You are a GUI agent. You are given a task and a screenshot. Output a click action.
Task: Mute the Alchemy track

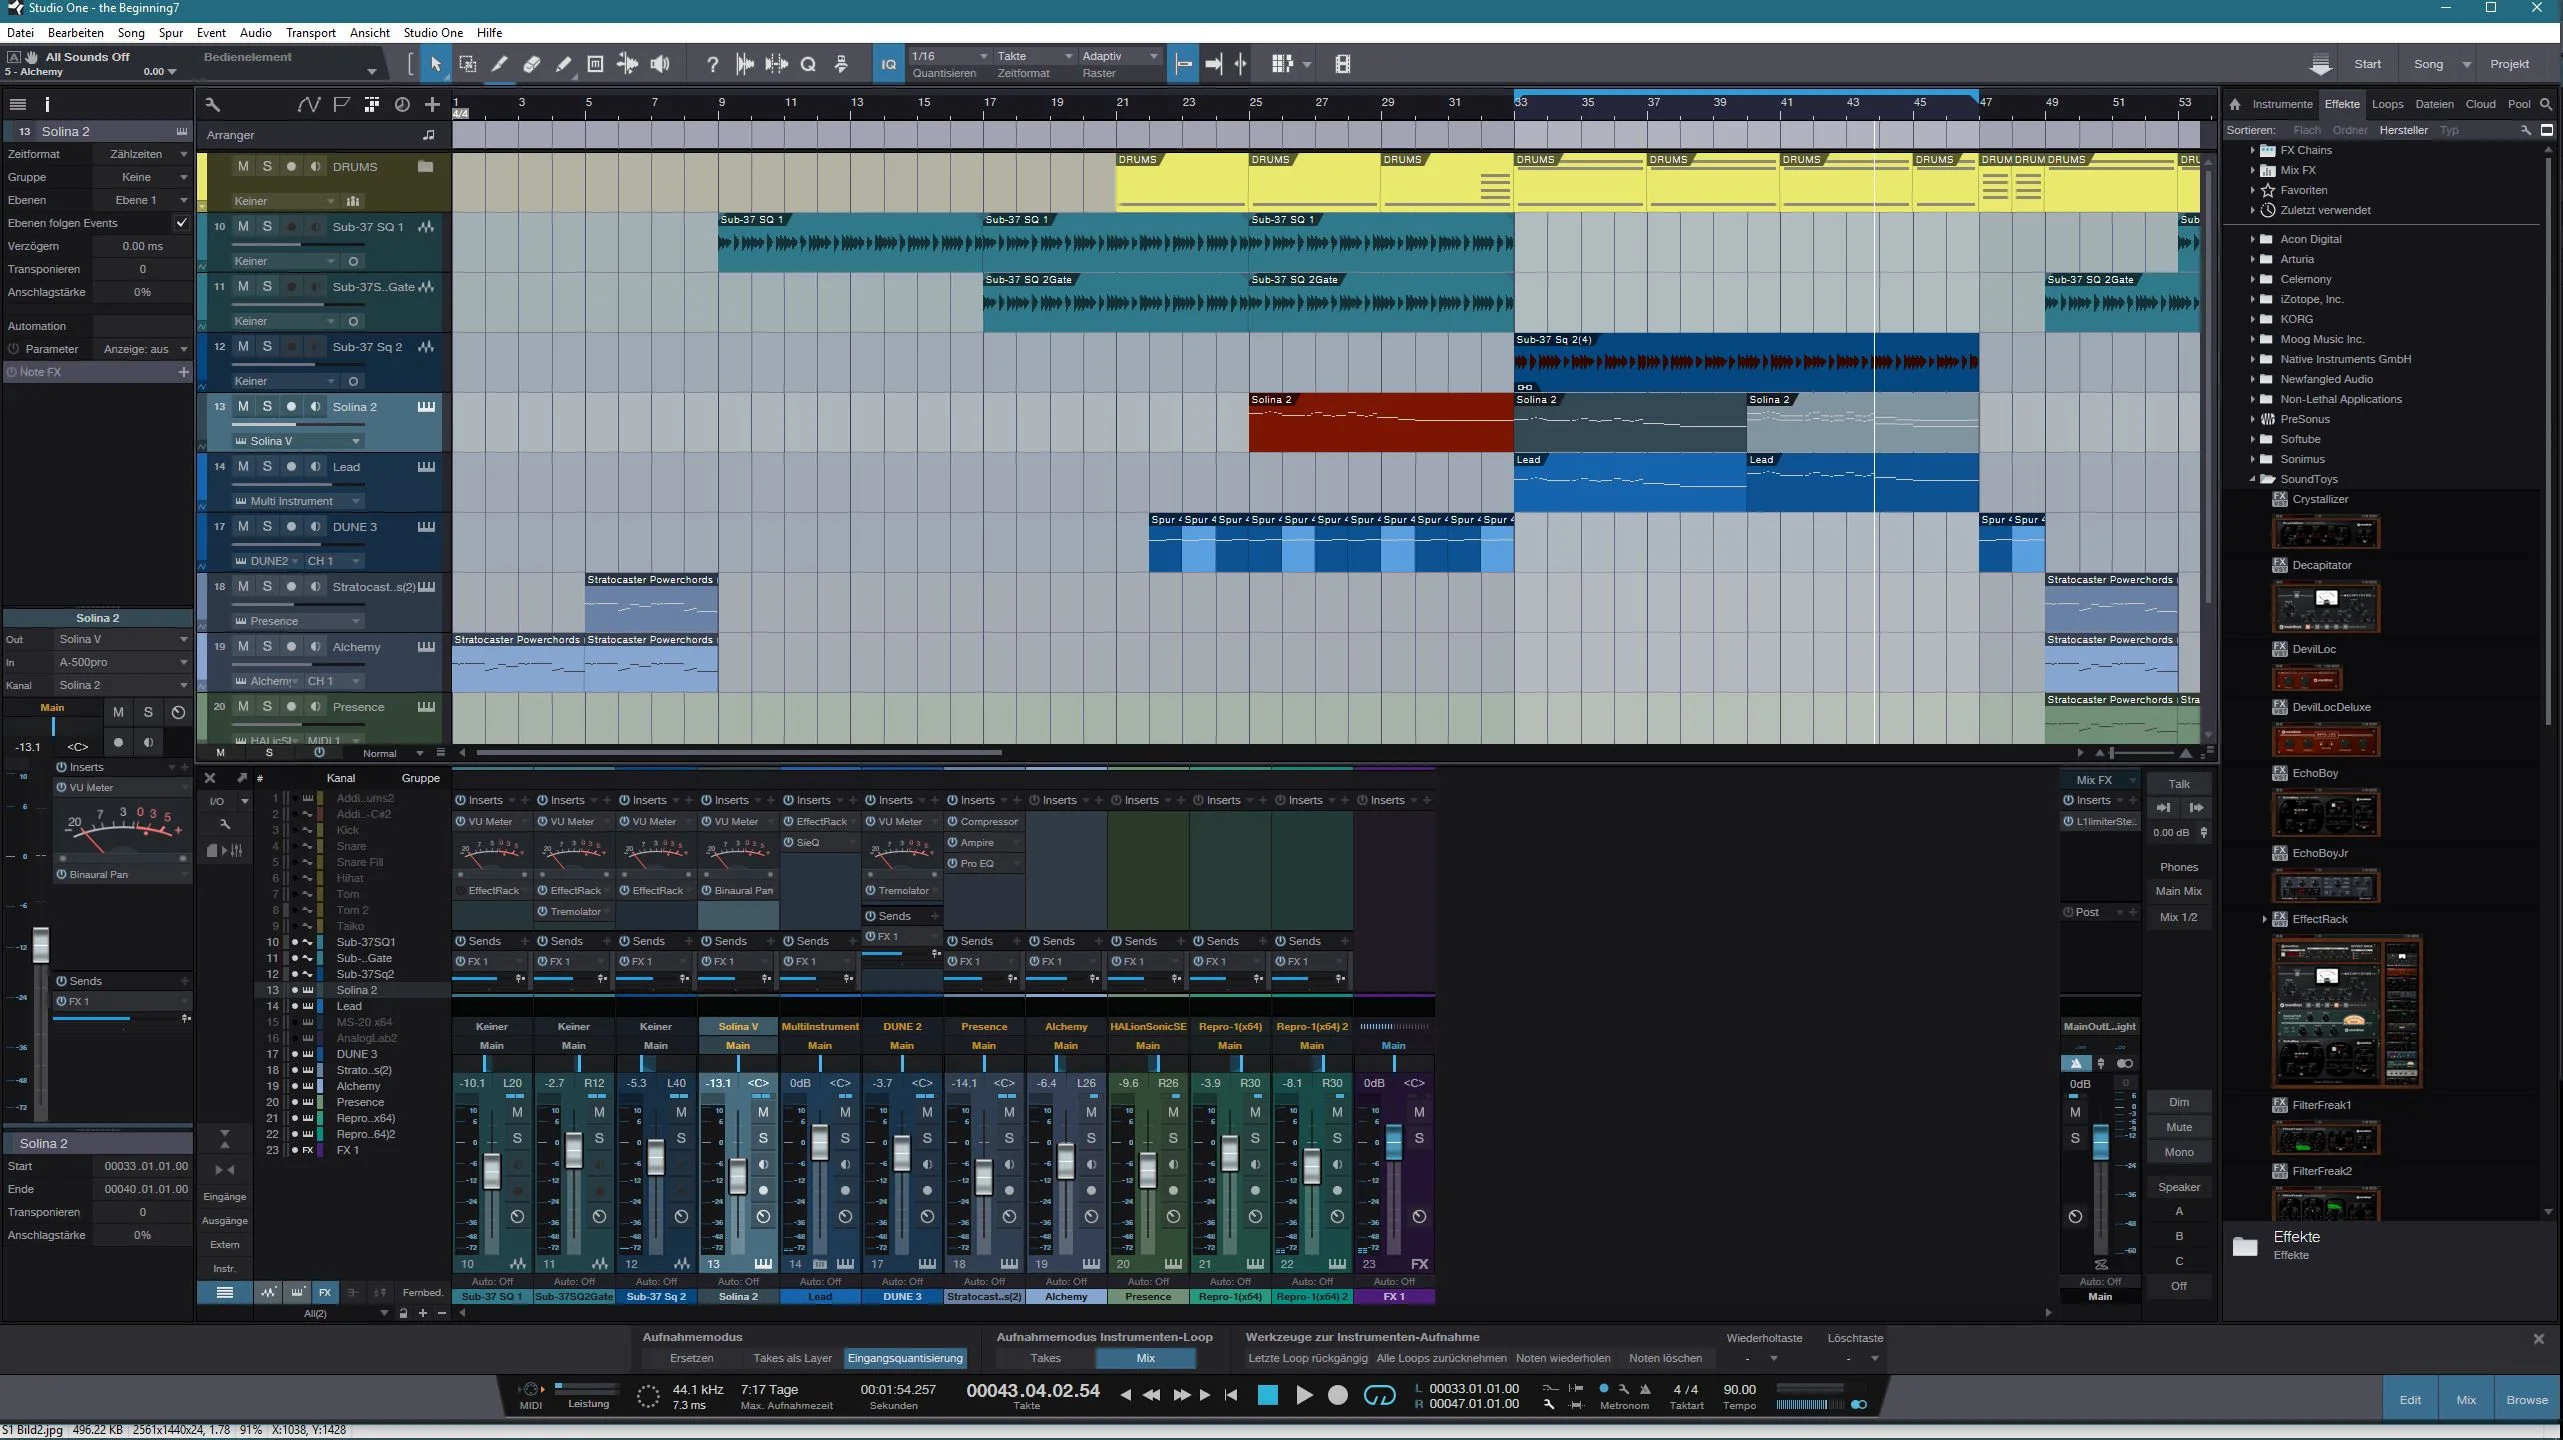(x=243, y=646)
